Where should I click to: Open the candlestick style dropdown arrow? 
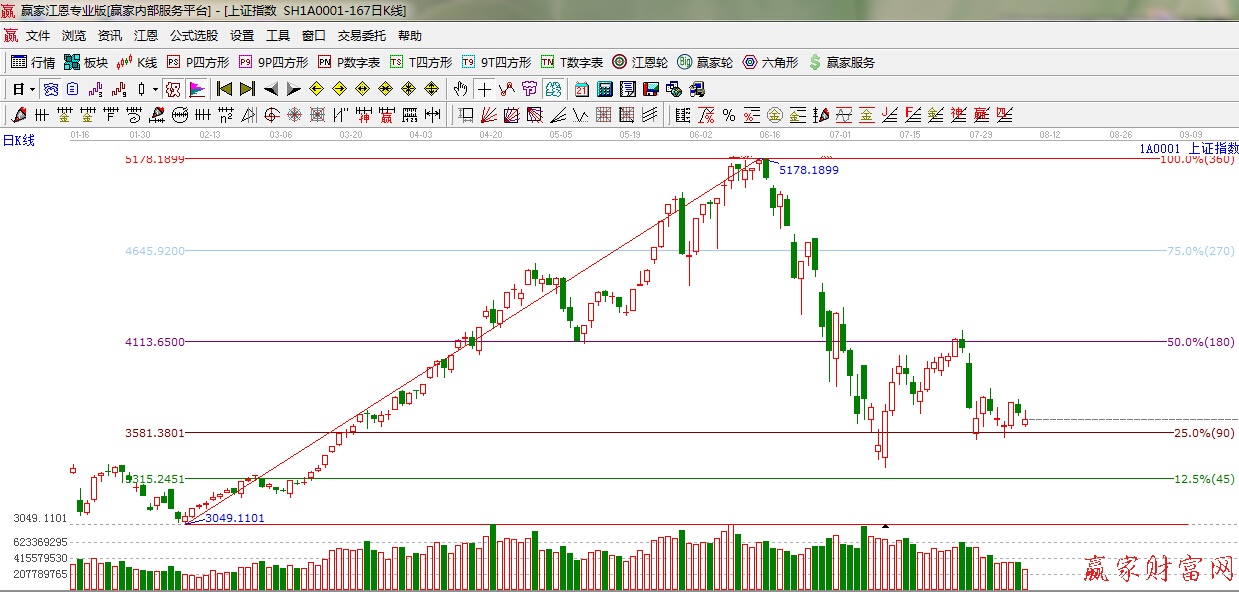(x=155, y=89)
